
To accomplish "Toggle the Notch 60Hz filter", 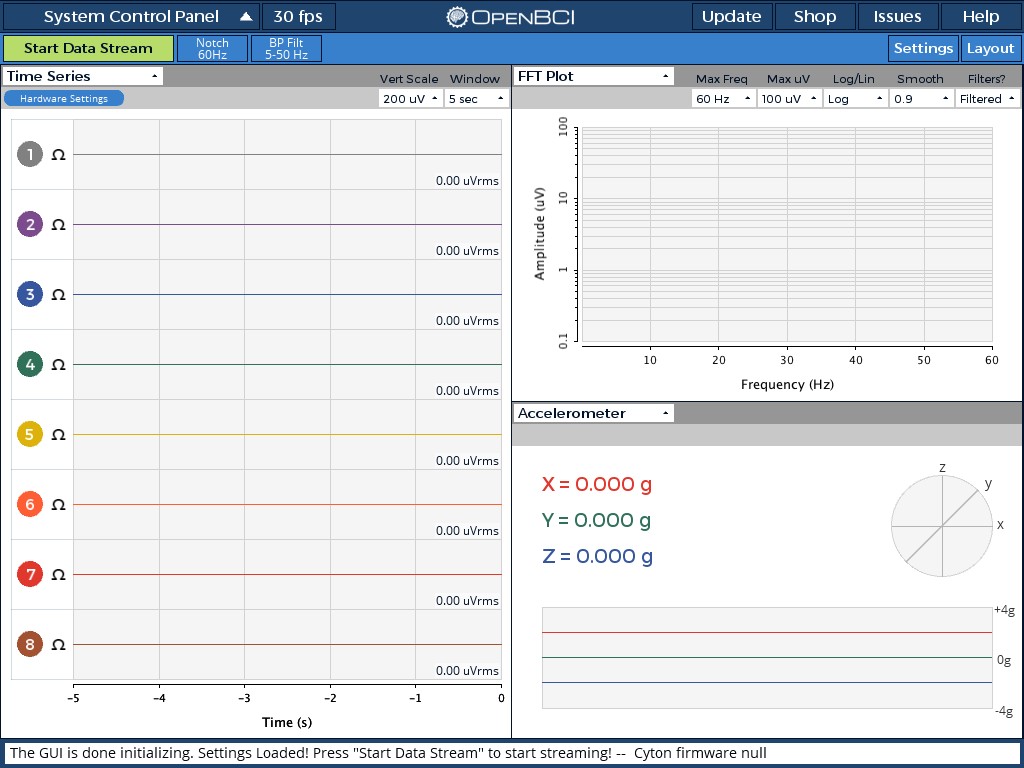I will 212,48.
